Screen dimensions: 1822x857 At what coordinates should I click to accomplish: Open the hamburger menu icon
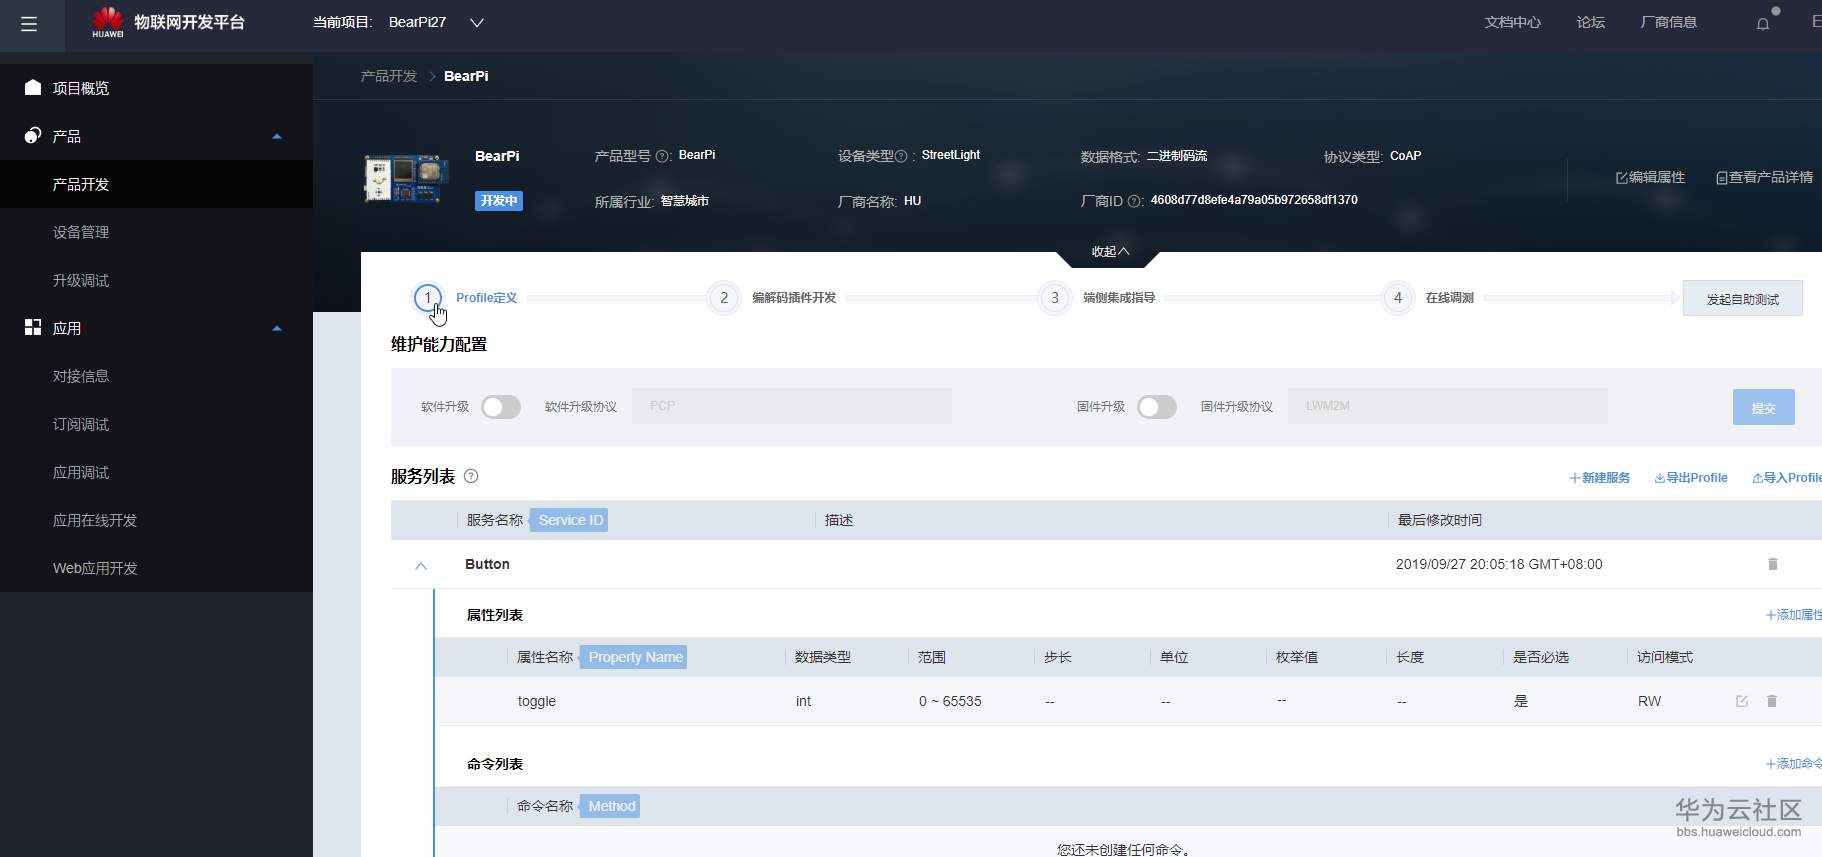click(x=29, y=24)
